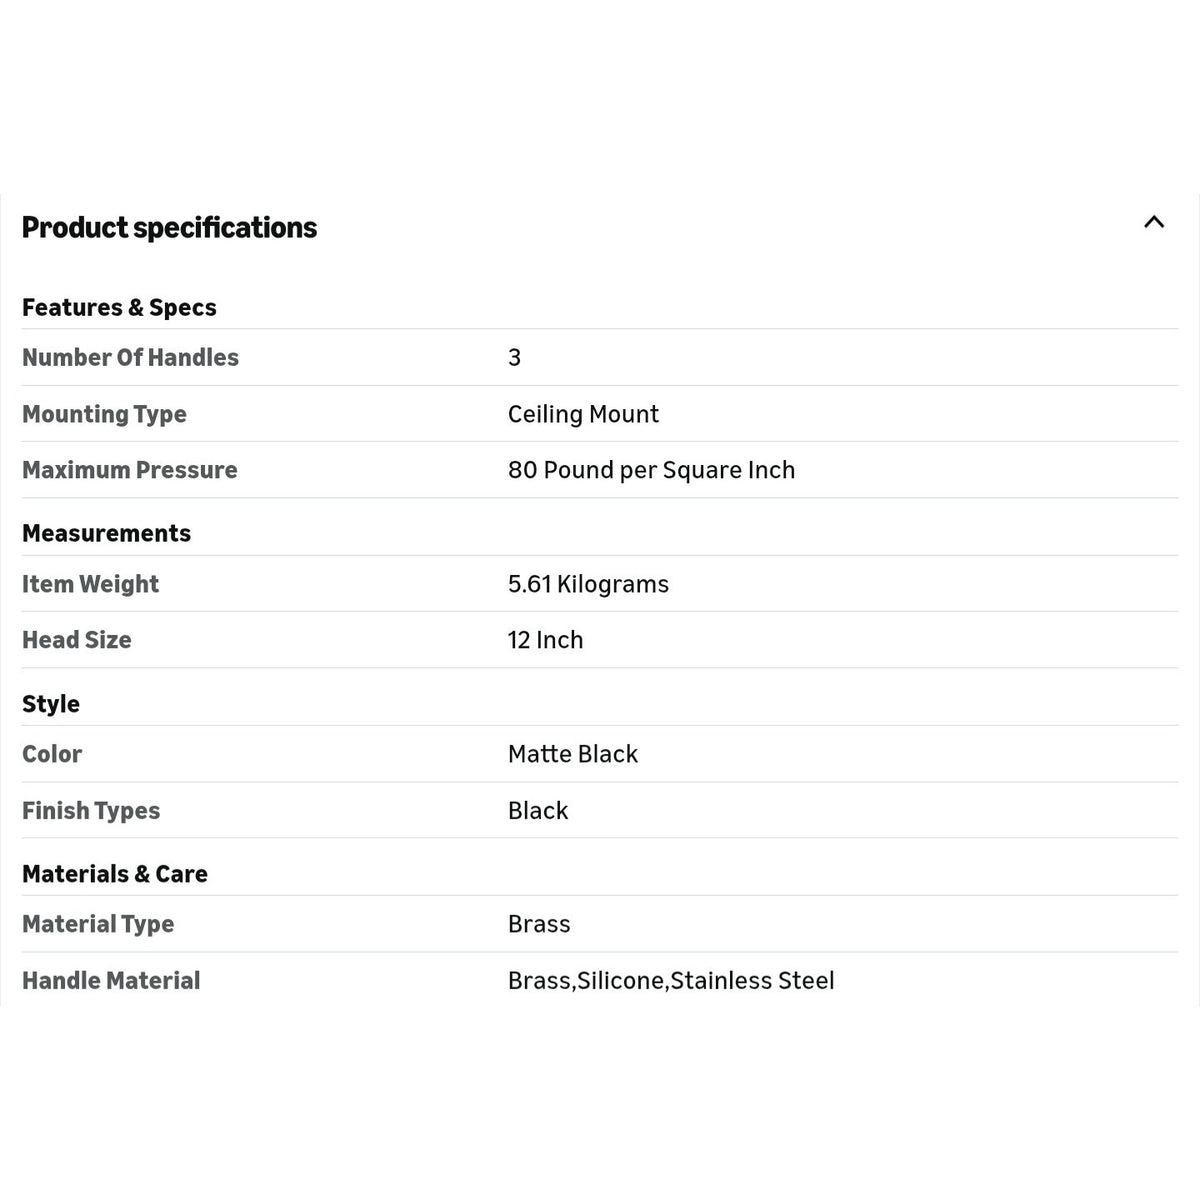This screenshot has width=1200, height=1200.
Task: Select the 80 Pound per Square Inch value
Action: pos(651,470)
